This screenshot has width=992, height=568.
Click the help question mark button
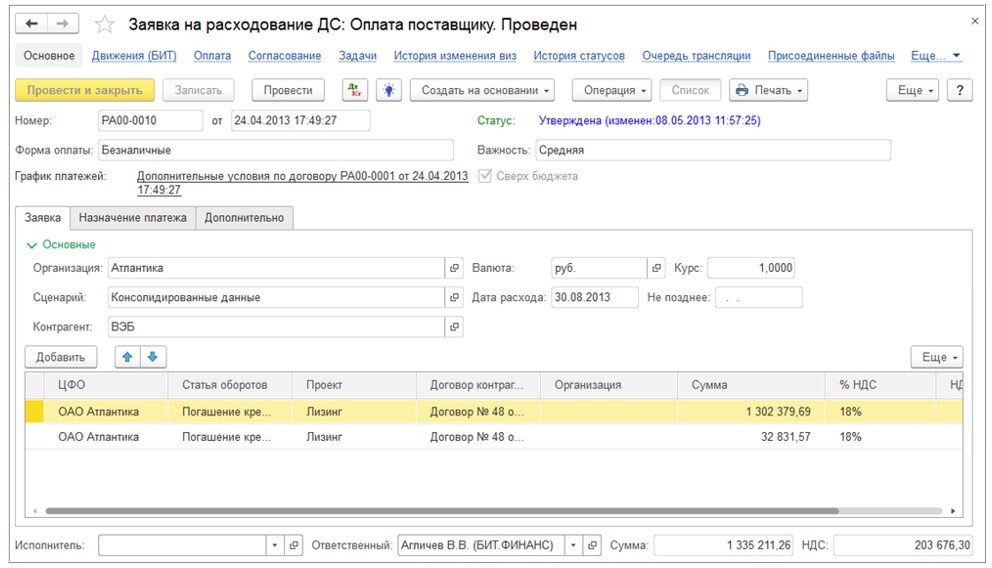pyautogui.click(x=959, y=90)
